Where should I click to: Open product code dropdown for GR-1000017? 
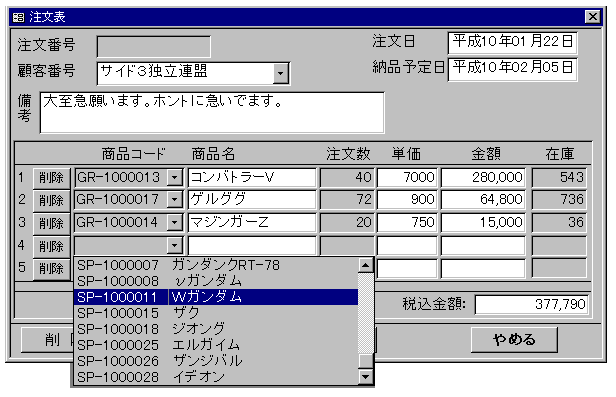point(174,200)
